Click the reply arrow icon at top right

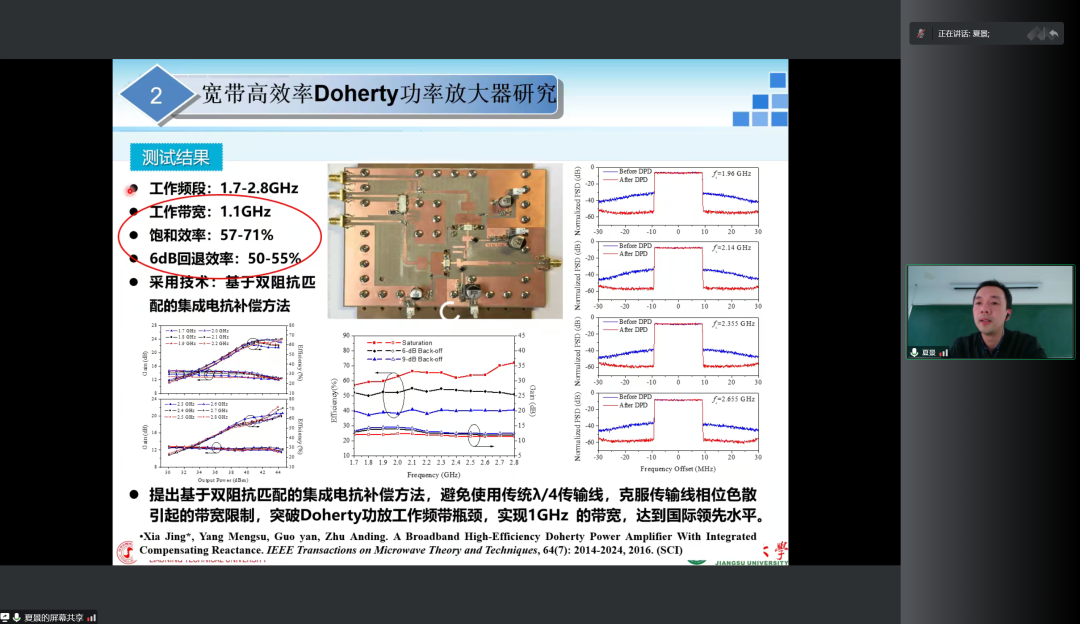(x=1052, y=34)
